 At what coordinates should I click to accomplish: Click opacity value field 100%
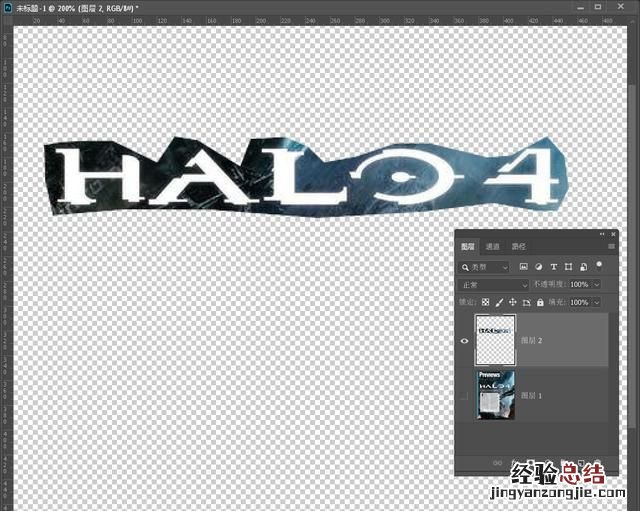580,284
